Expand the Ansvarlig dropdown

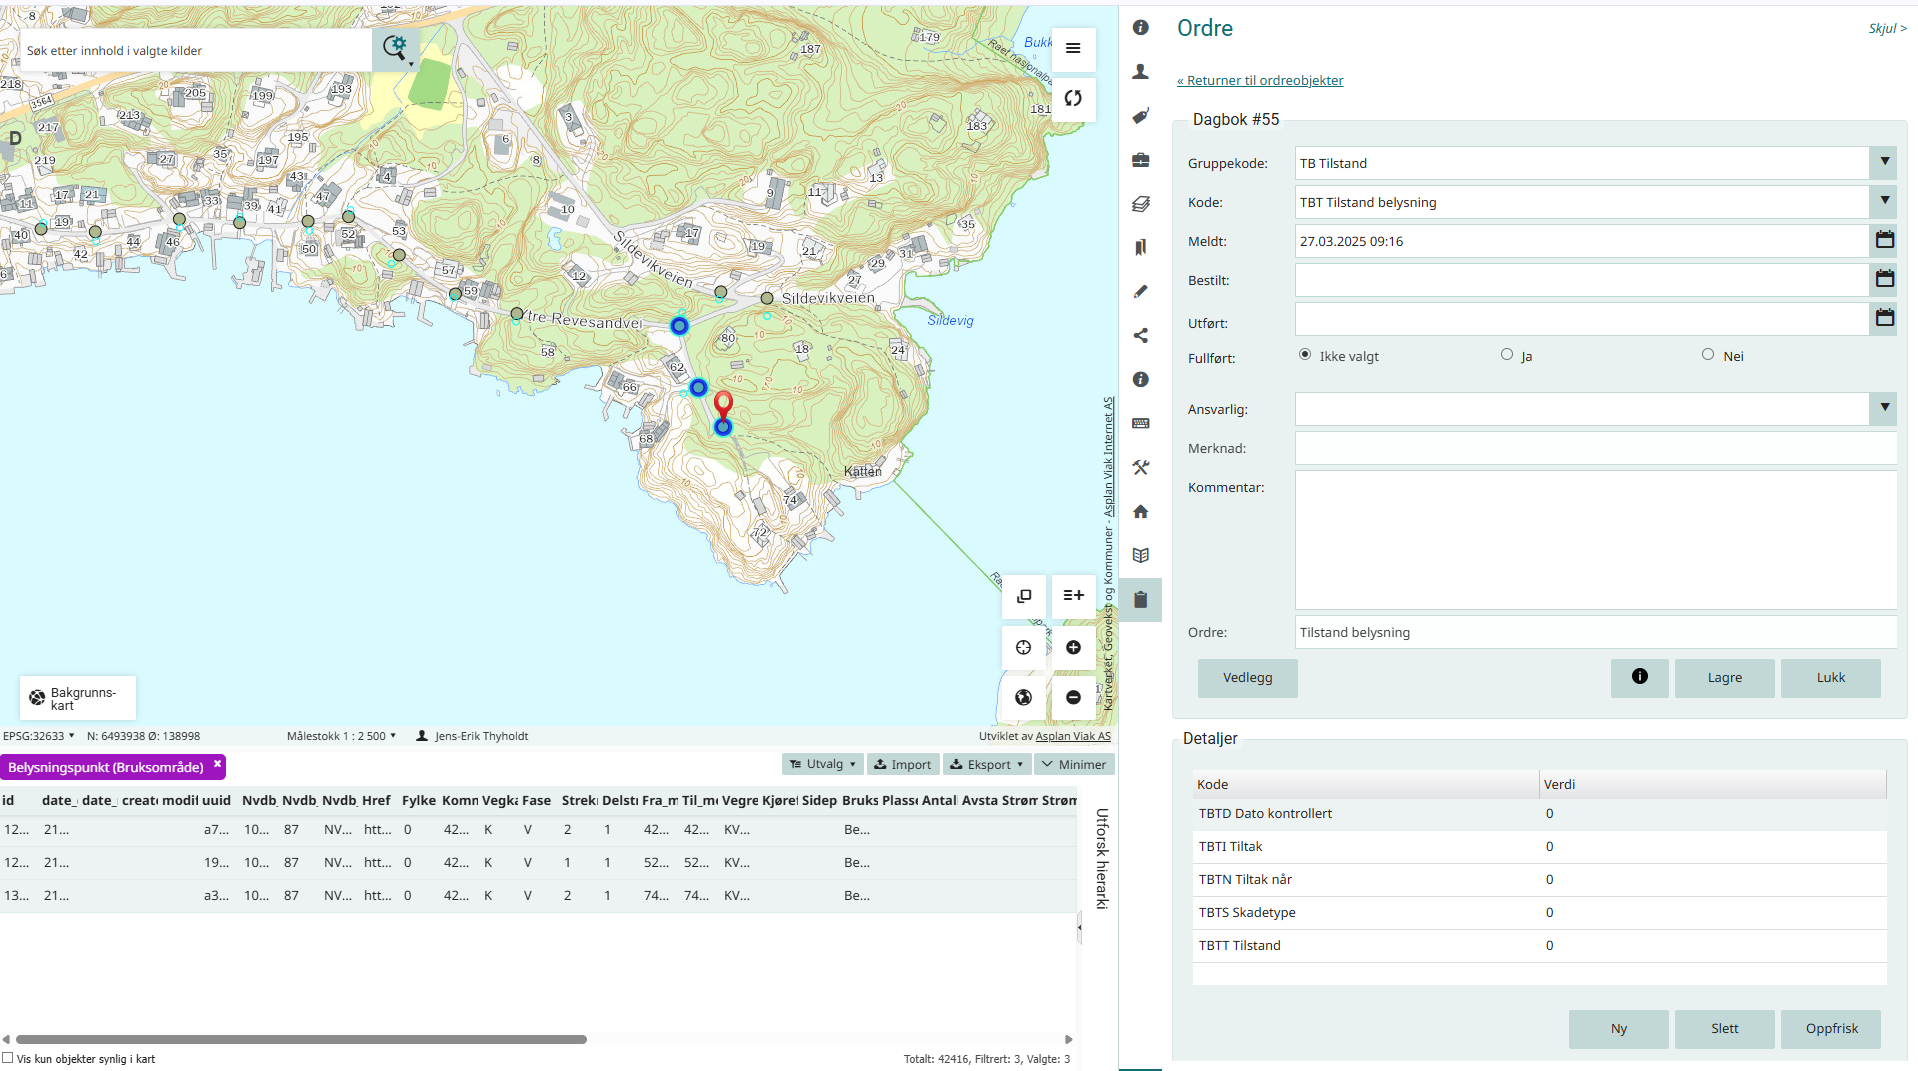click(x=1884, y=408)
